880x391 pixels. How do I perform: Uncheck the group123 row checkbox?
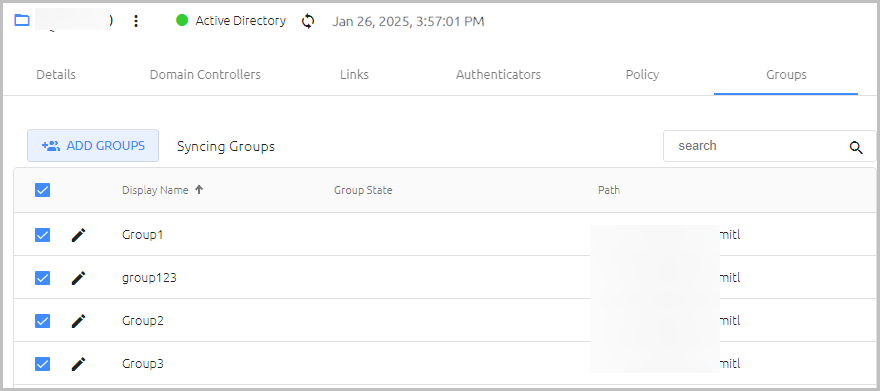click(43, 278)
